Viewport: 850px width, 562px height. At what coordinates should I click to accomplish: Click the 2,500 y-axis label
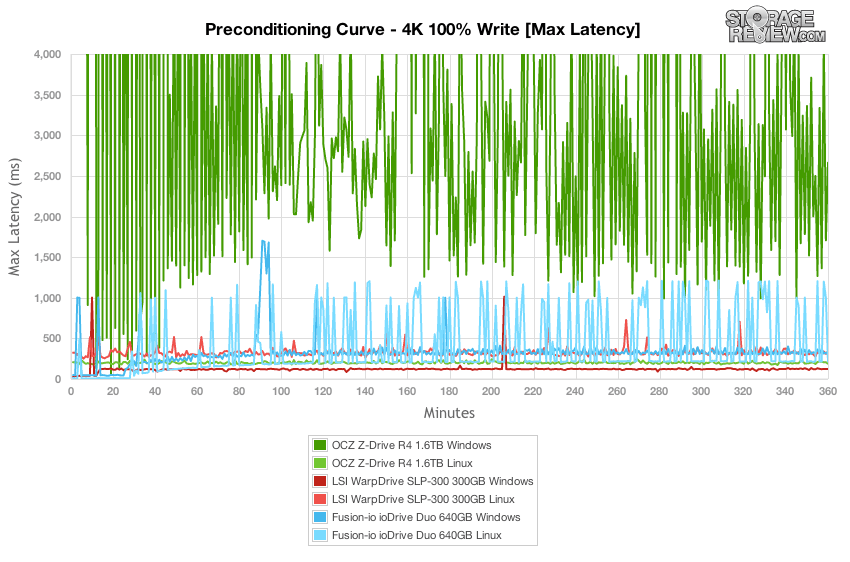(48, 176)
